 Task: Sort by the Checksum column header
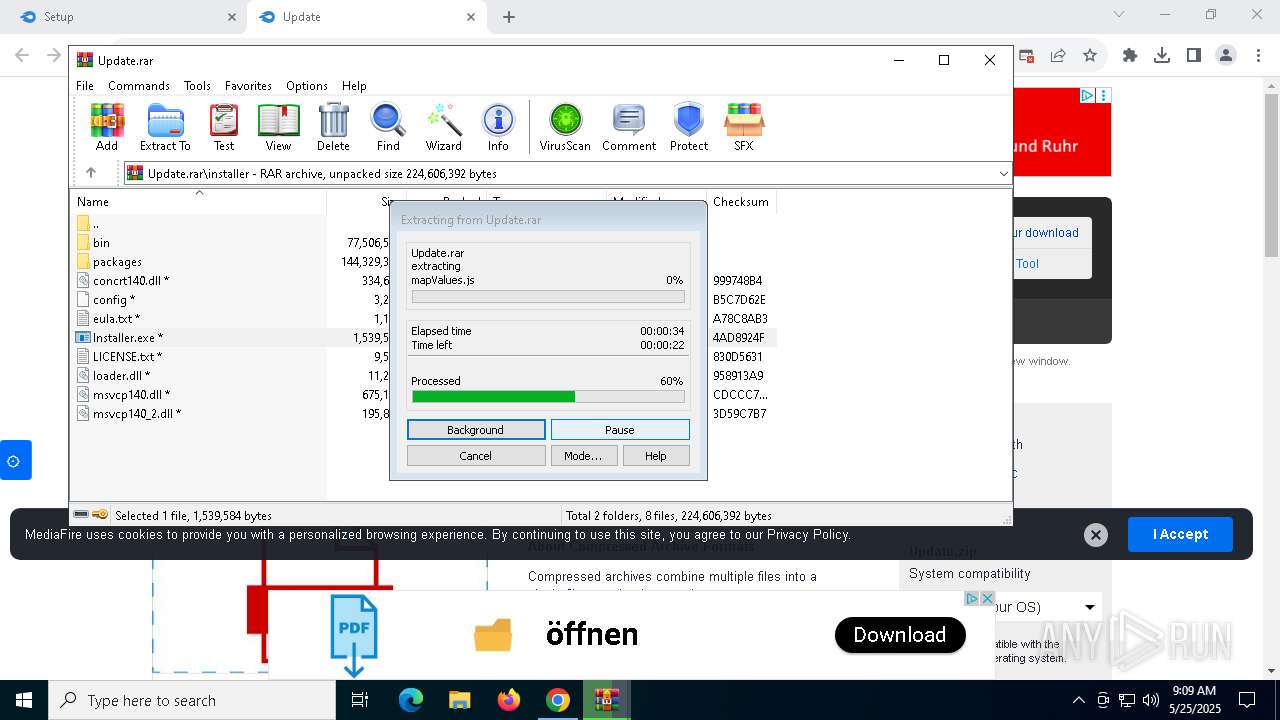[x=741, y=201]
